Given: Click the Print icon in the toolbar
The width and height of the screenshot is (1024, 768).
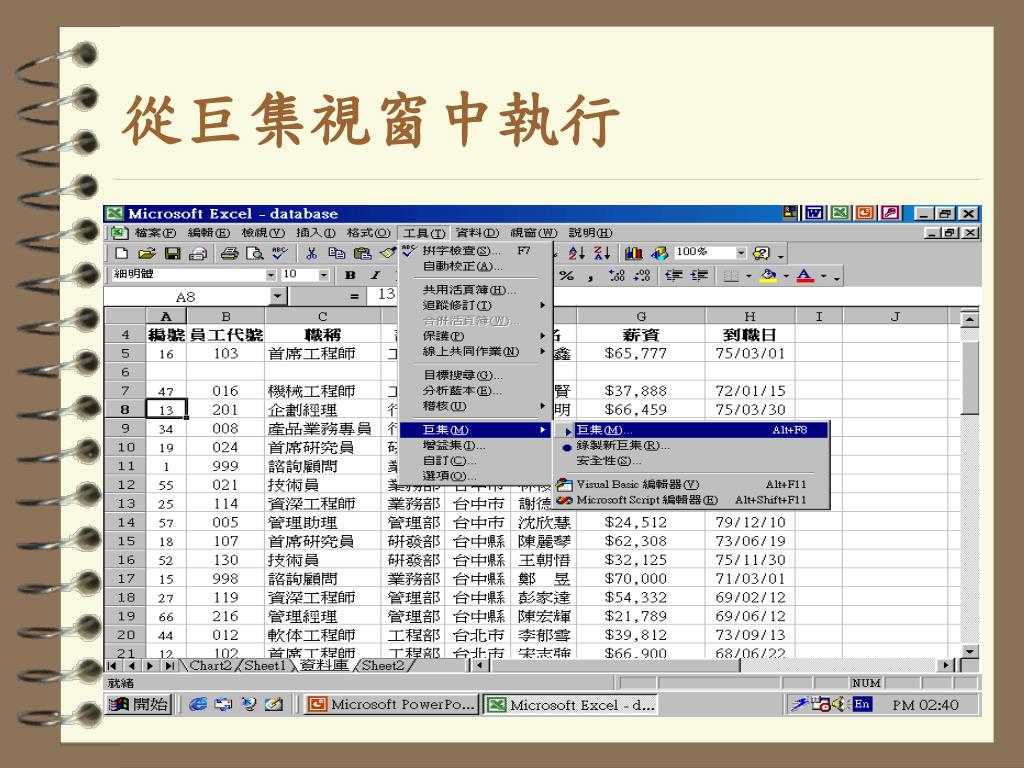Looking at the screenshot, I should 229,253.
